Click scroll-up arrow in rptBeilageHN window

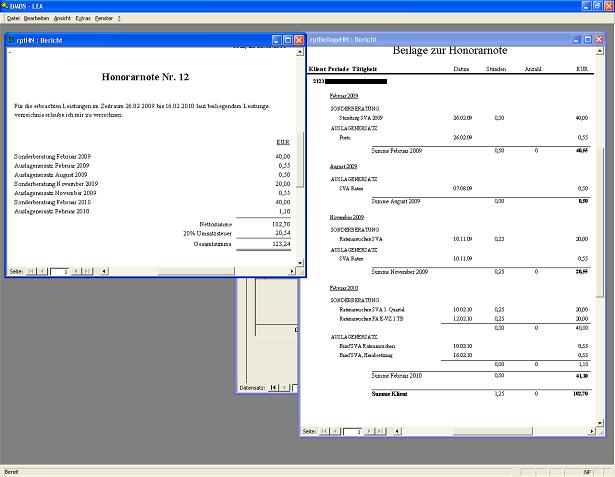tap(600, 51)
